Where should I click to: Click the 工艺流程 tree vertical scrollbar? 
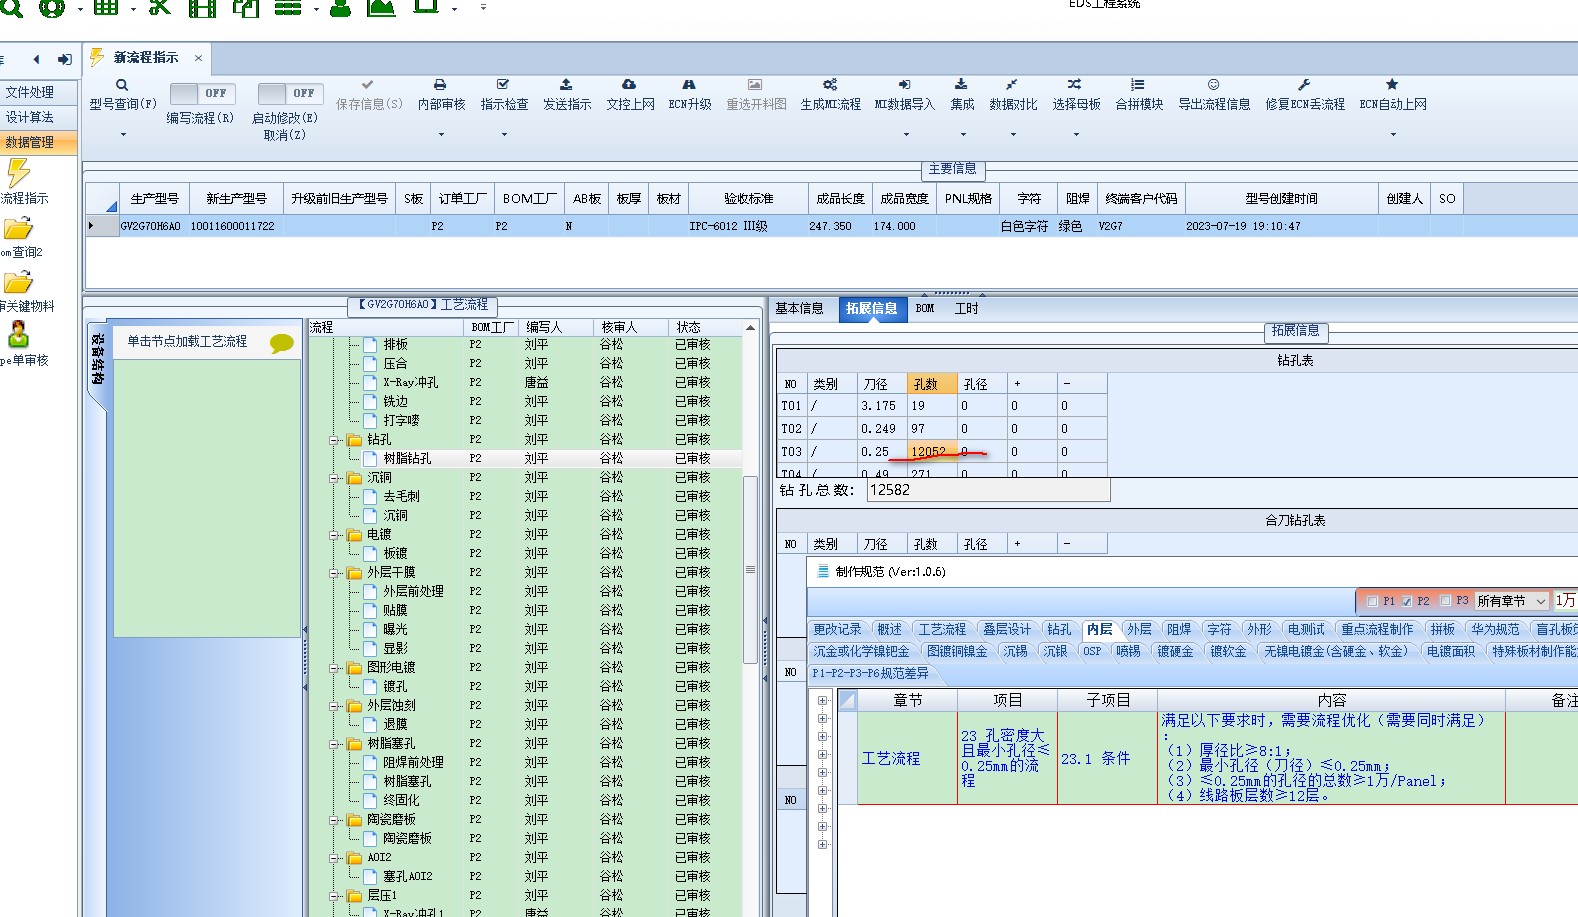750,570
